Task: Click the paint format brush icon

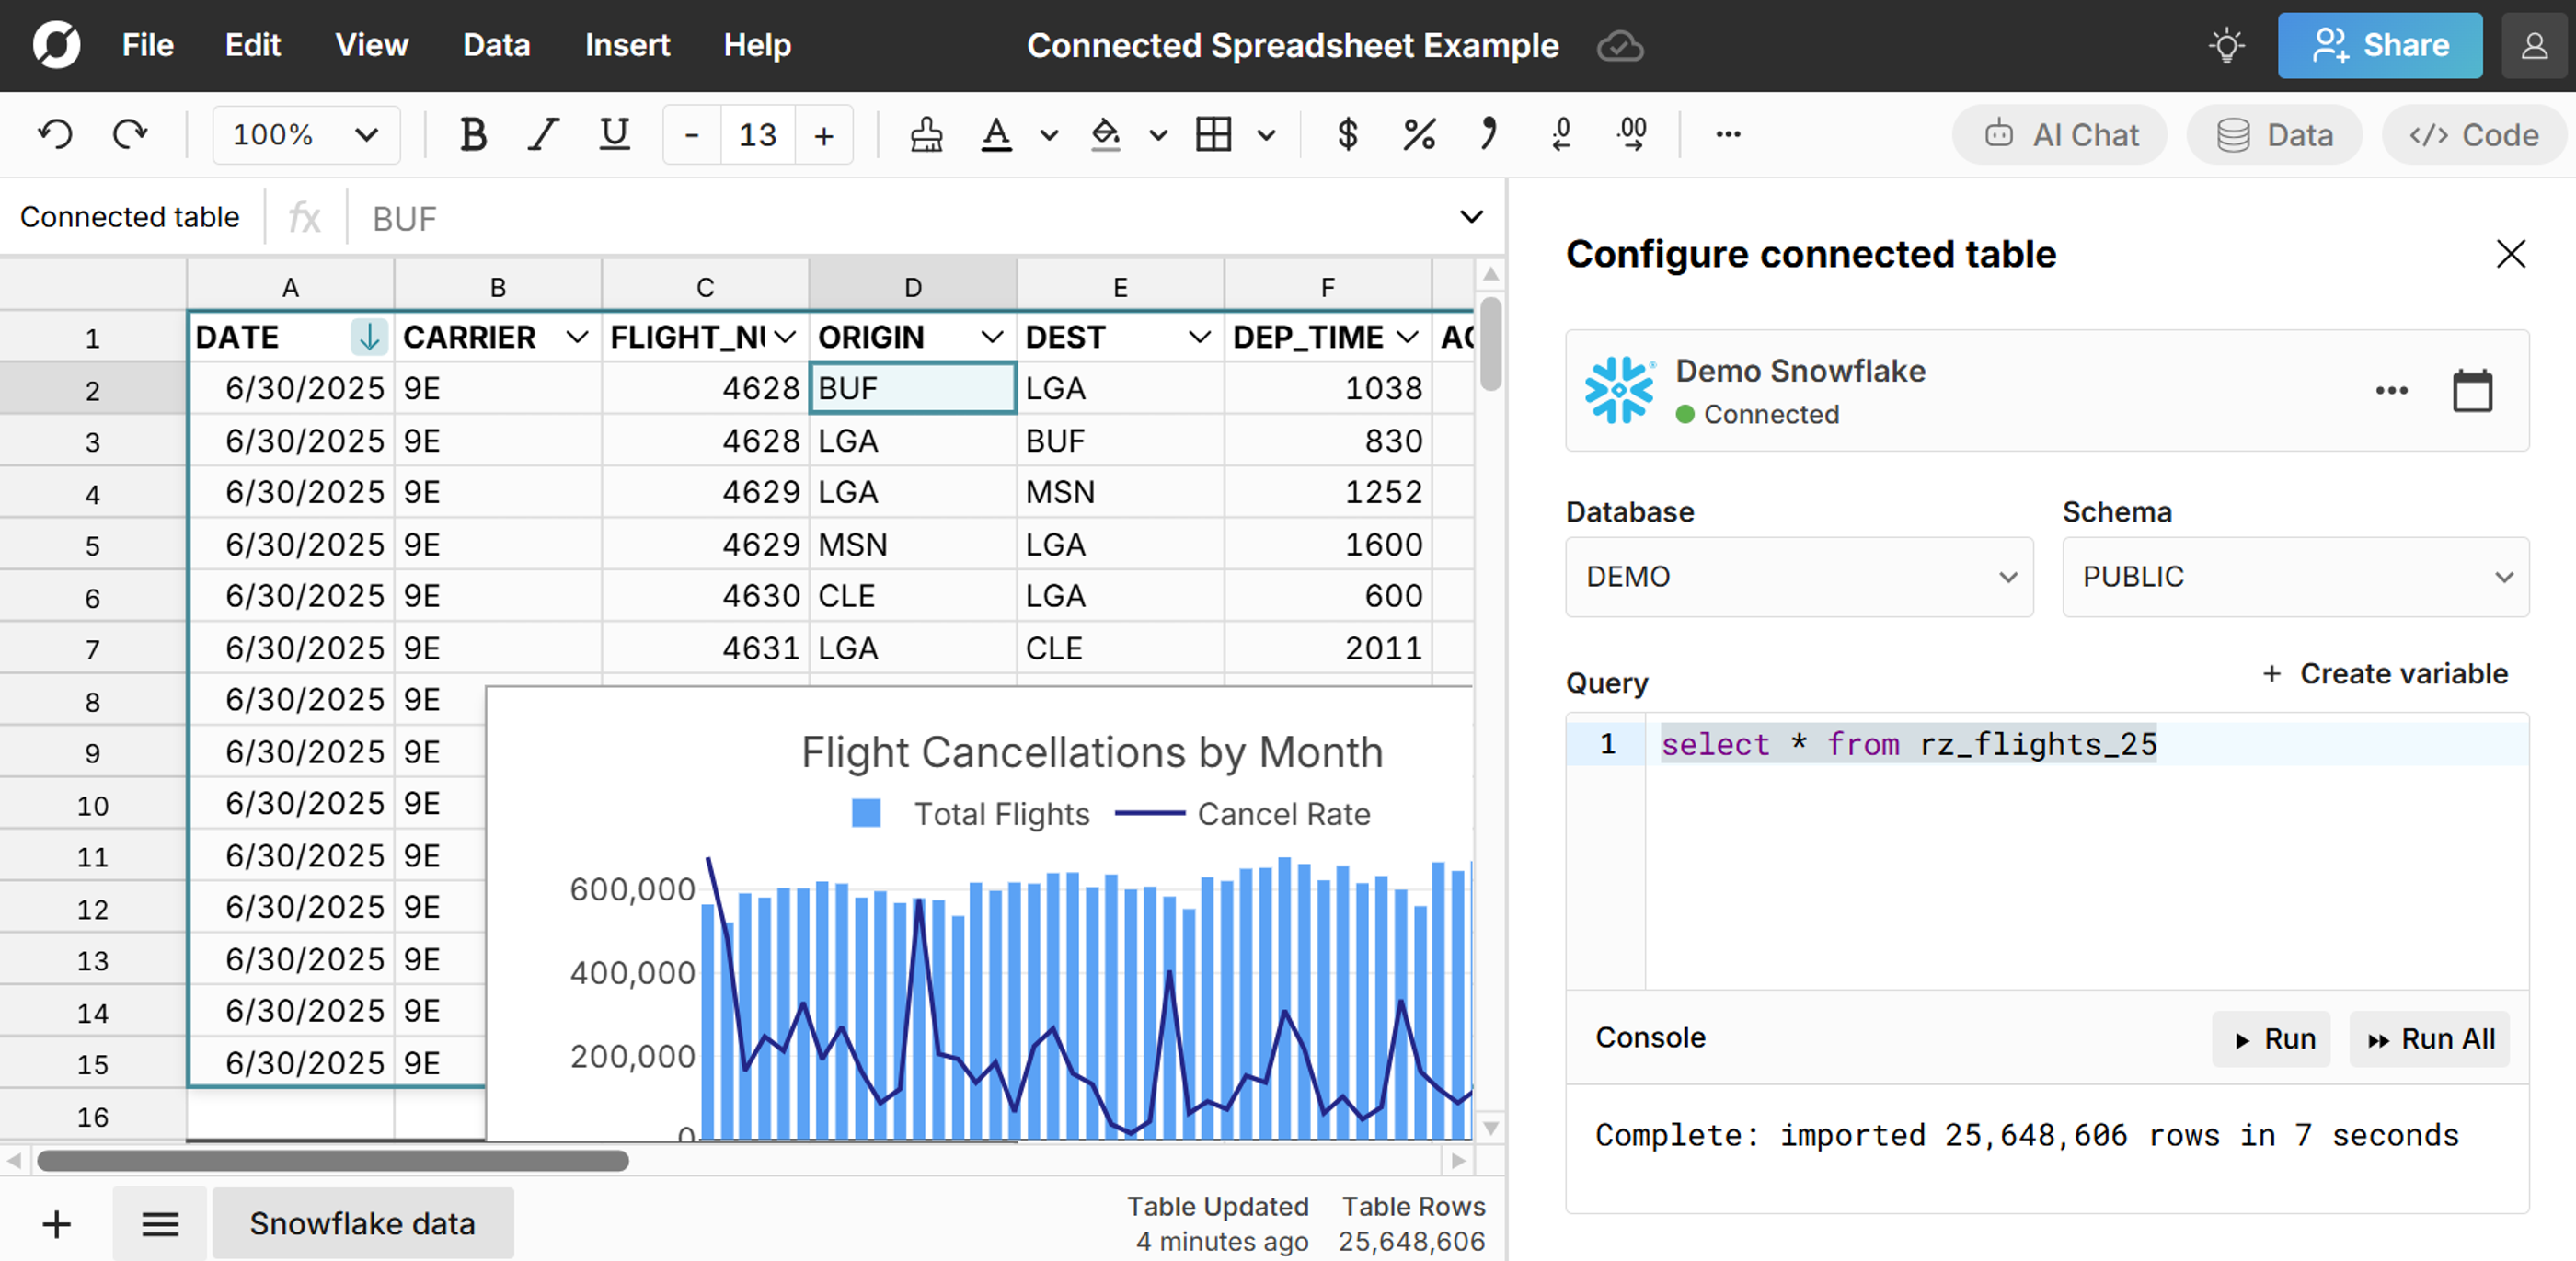Action: click(926, 134)
